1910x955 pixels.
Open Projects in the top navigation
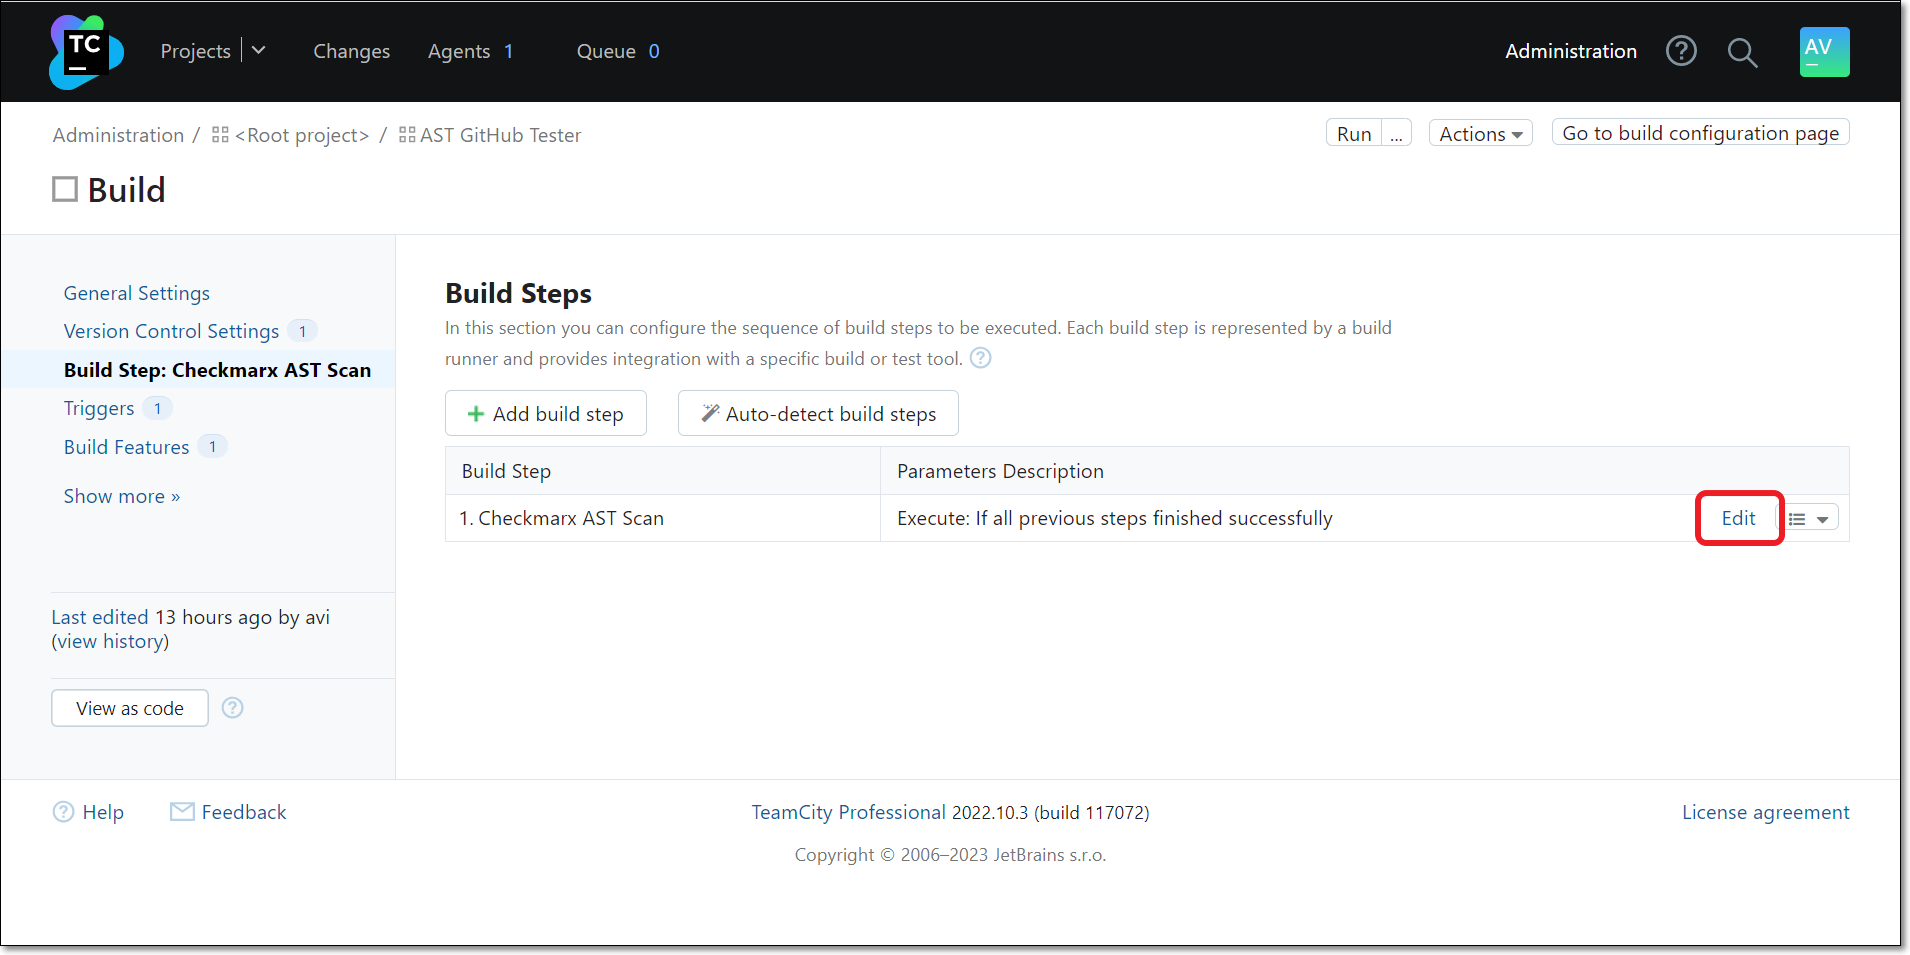point(196,51)
